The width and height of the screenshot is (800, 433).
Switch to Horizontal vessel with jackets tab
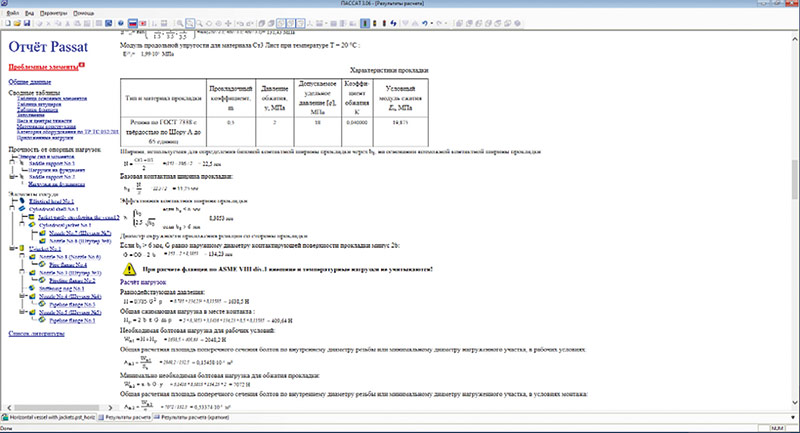click(x=49, y=417)
